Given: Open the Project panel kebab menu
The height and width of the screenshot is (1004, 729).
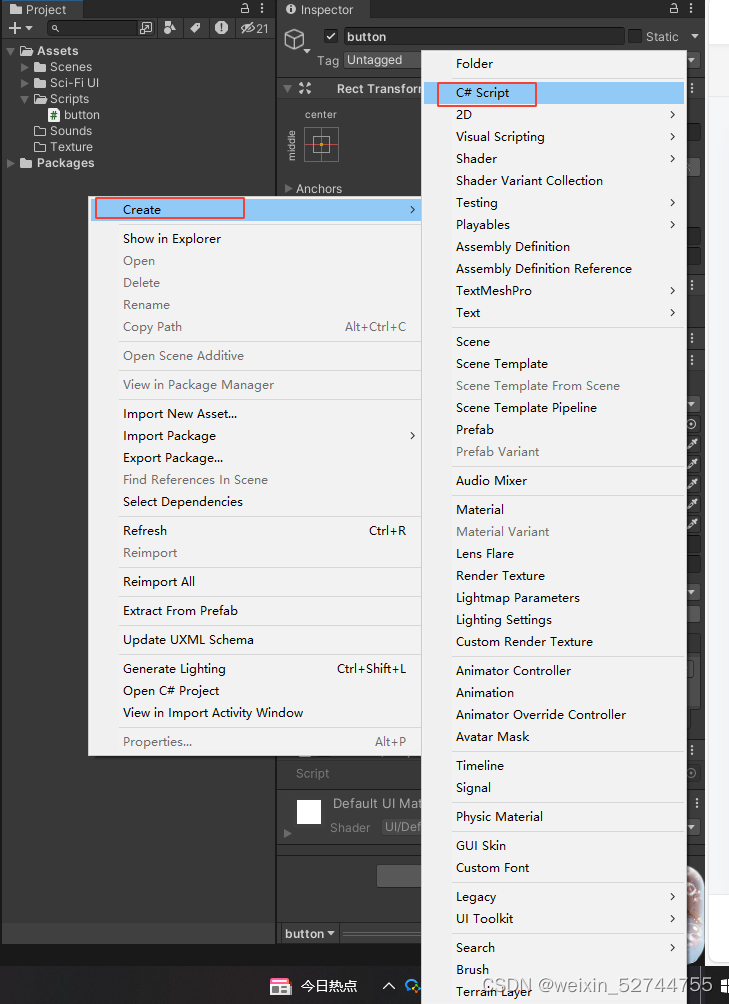Looking at the screenshot, I should (x=262, y=8).
